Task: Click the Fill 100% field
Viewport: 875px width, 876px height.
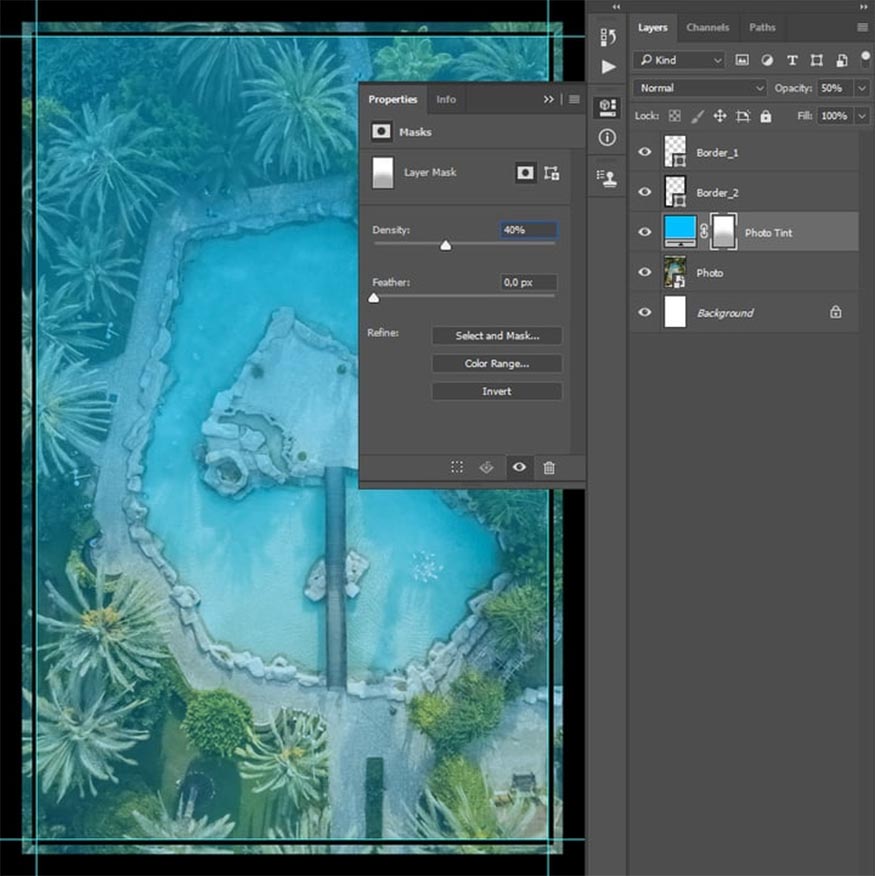Action: click(x=835, y=116)
